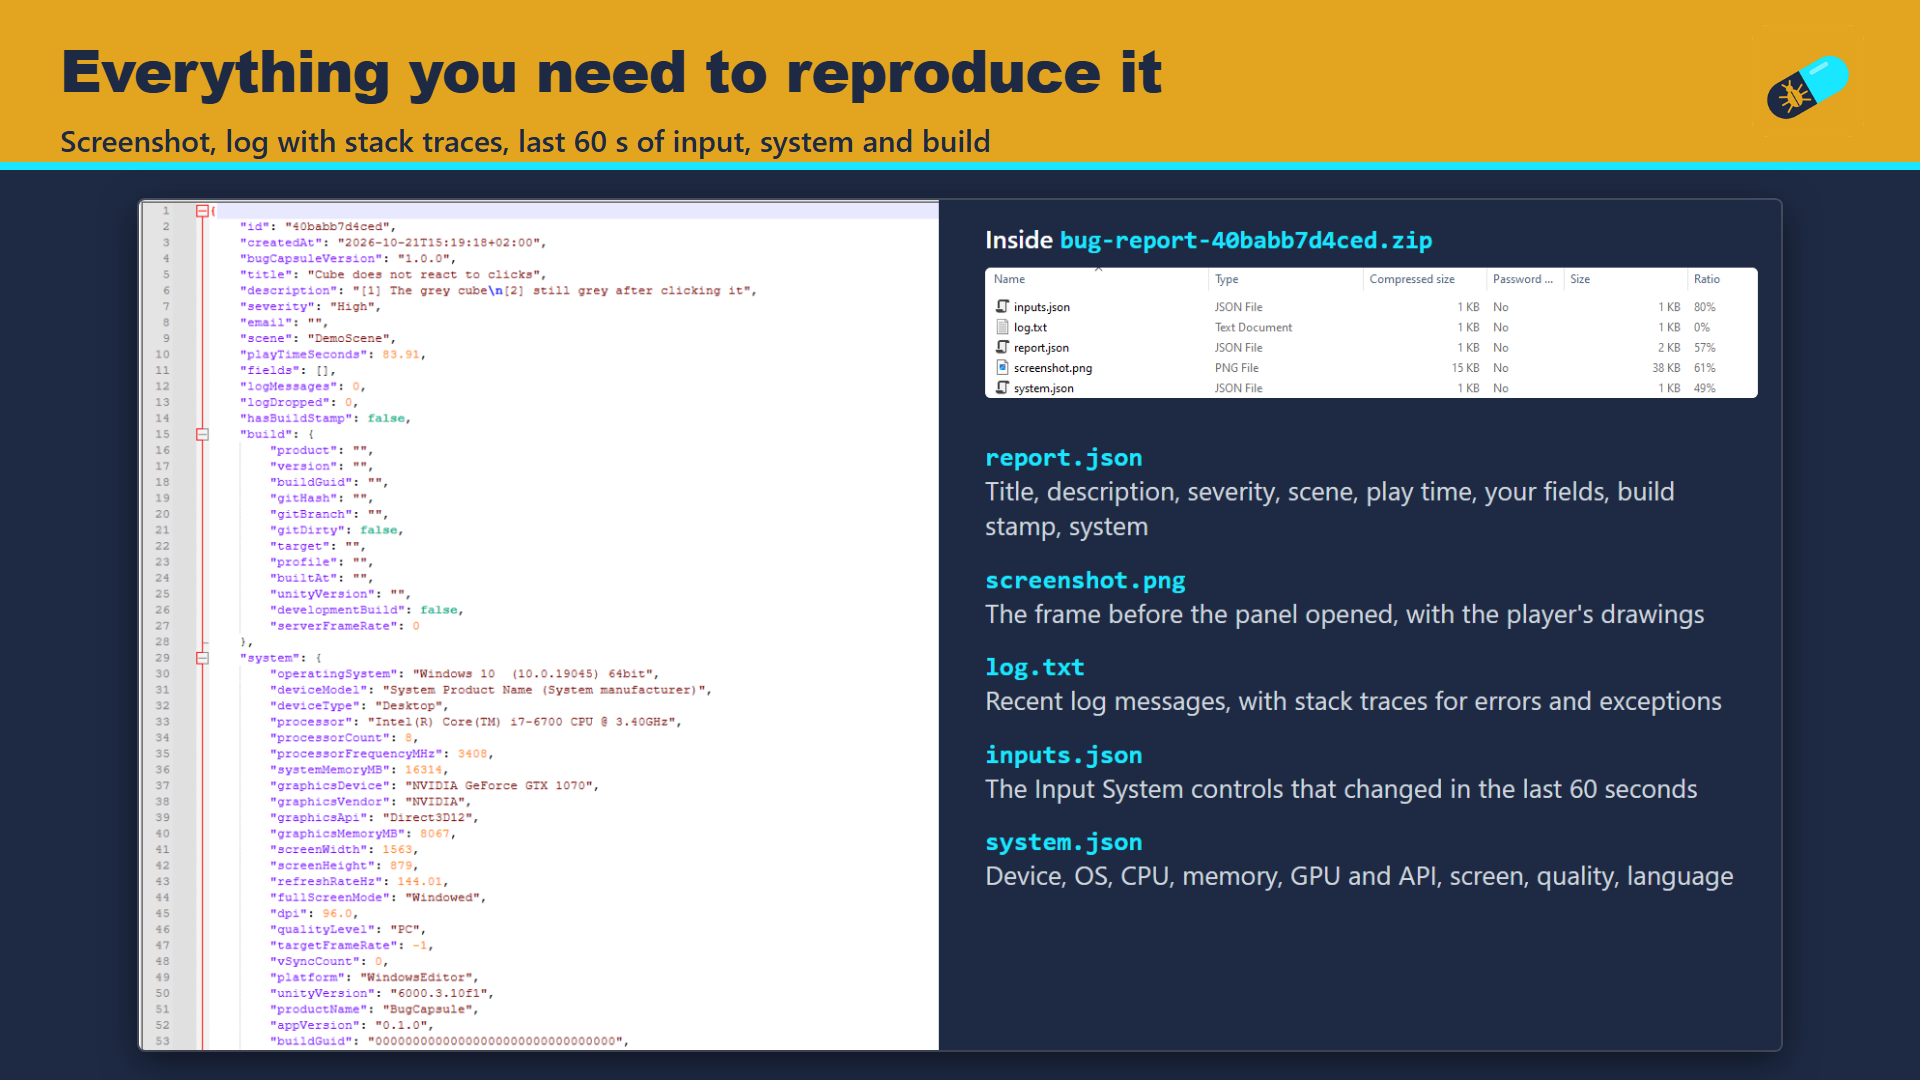Click the bug-report-40babb7d4ced.zip file name

point(1246,240)
